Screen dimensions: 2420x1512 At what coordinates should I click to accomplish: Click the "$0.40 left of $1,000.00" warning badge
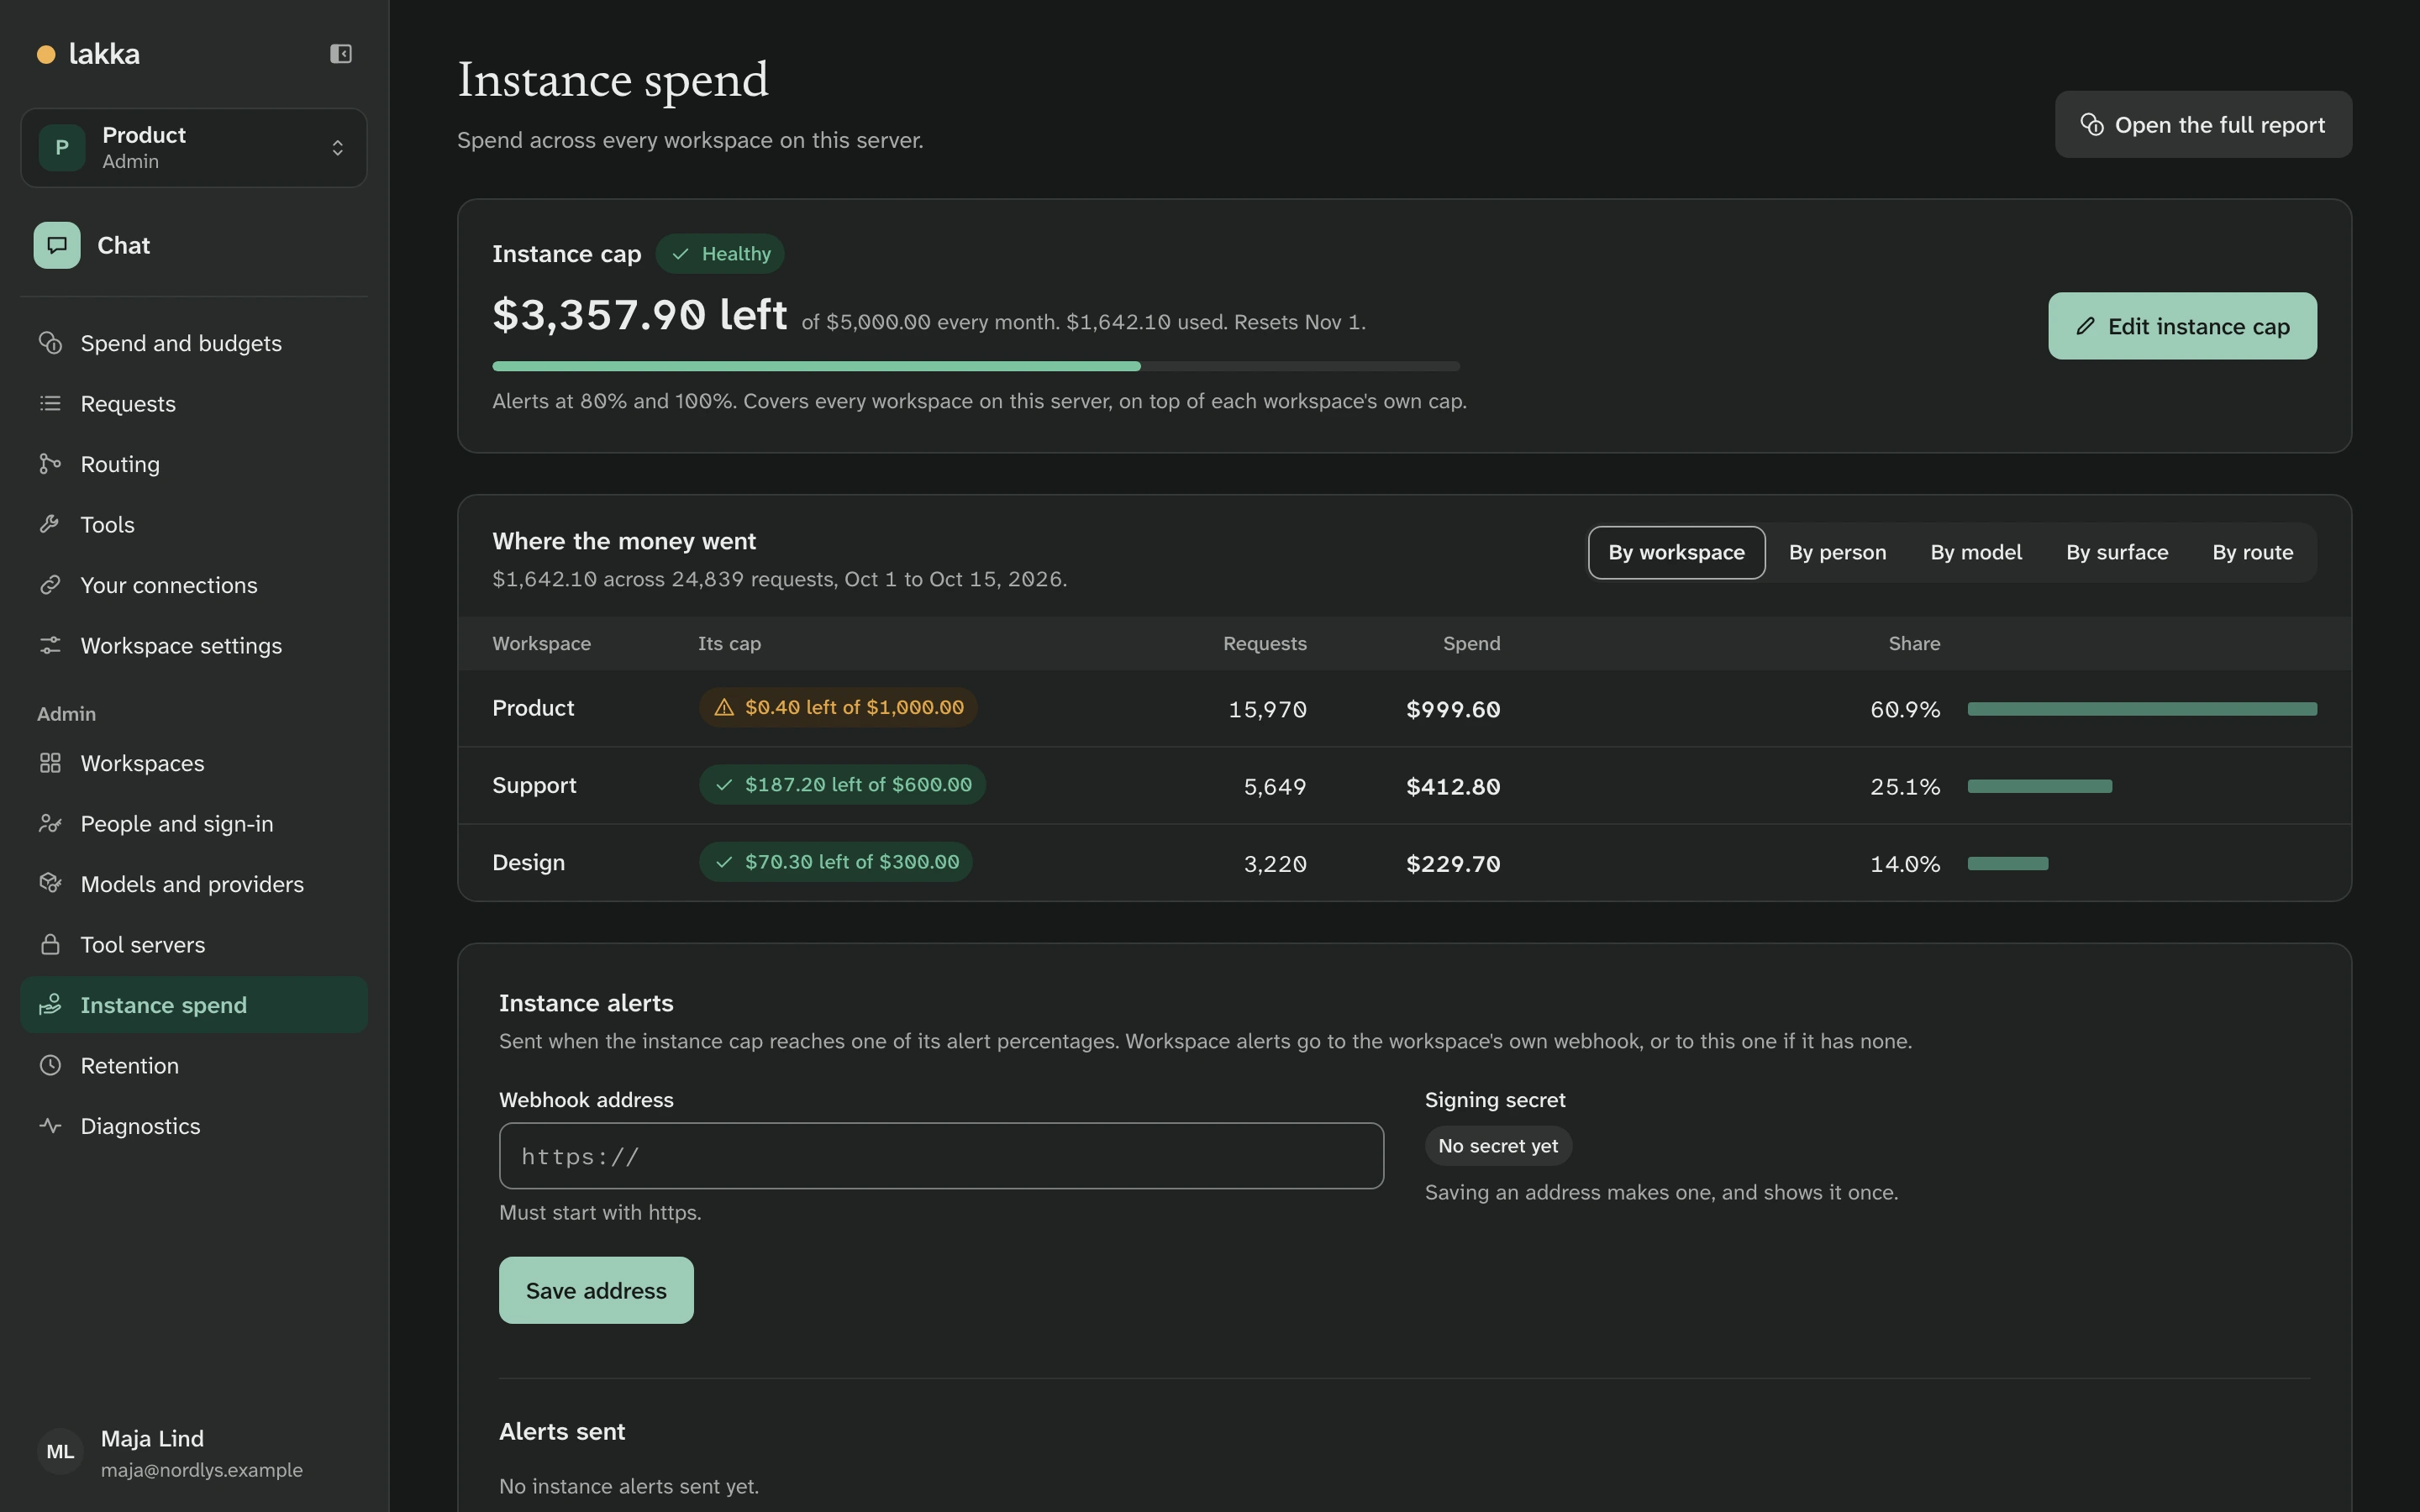click(x=838, y=708)
